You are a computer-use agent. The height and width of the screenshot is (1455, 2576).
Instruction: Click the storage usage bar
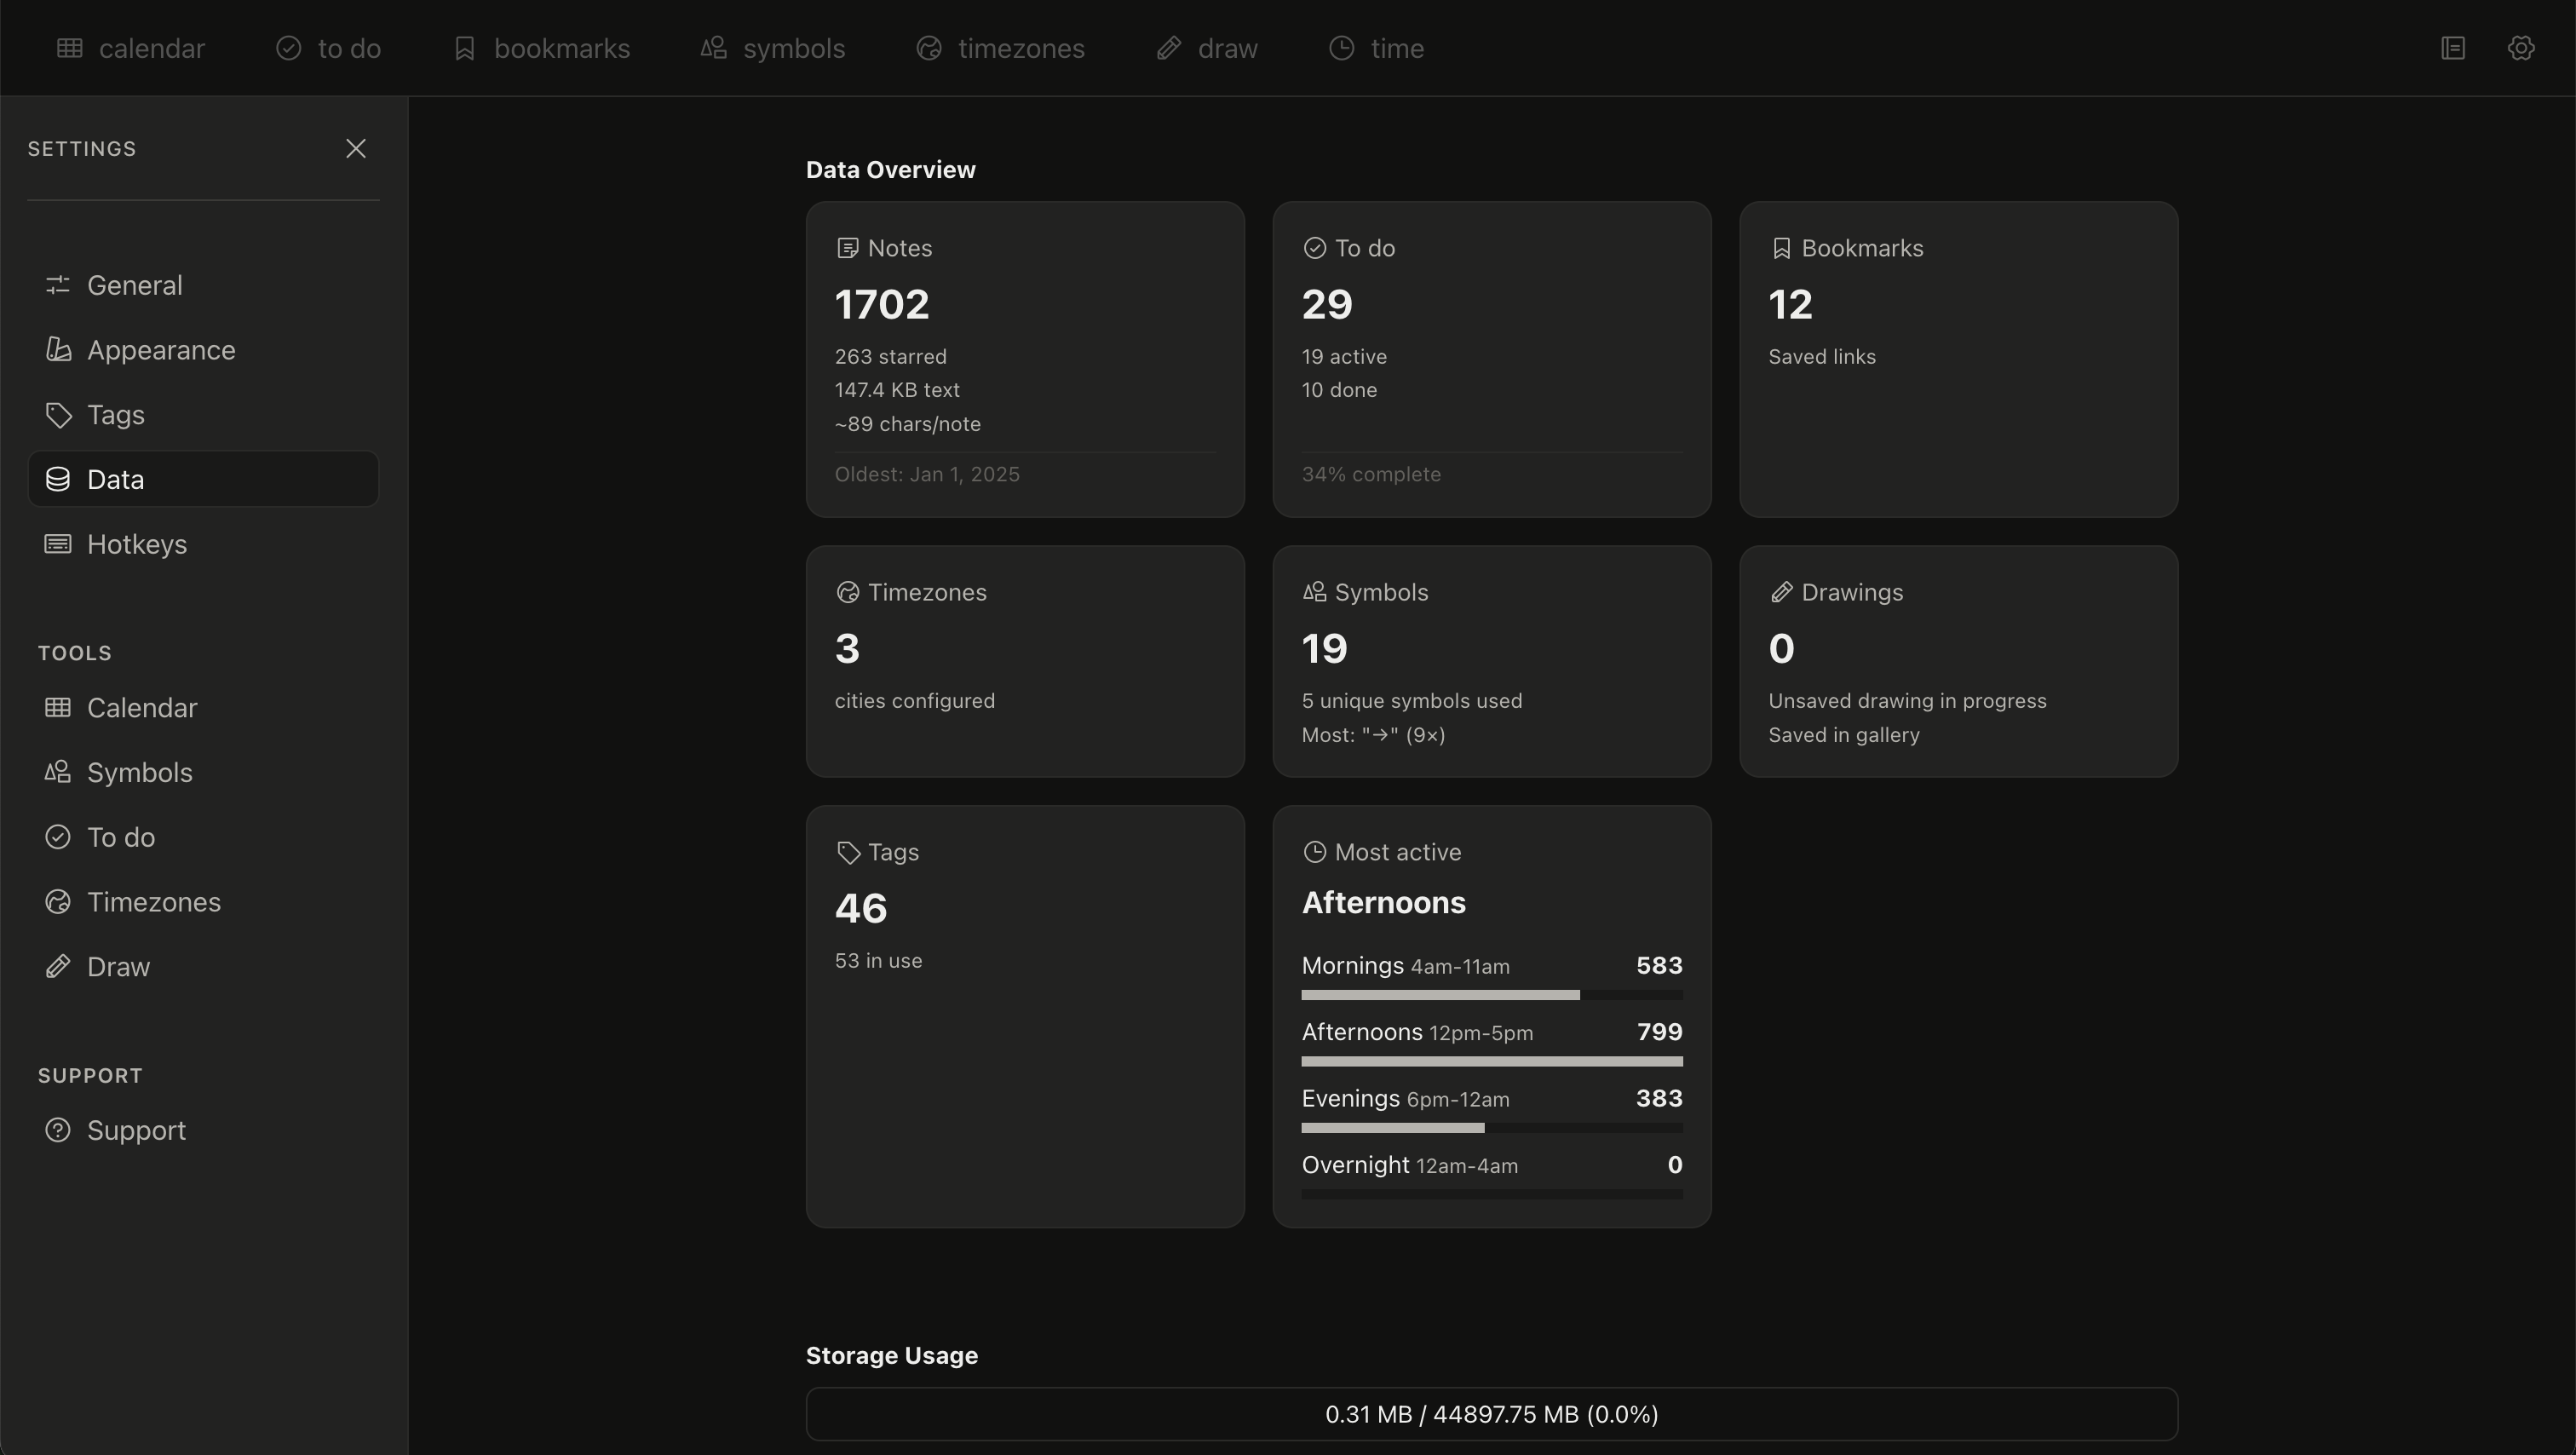(1492, 1414)
